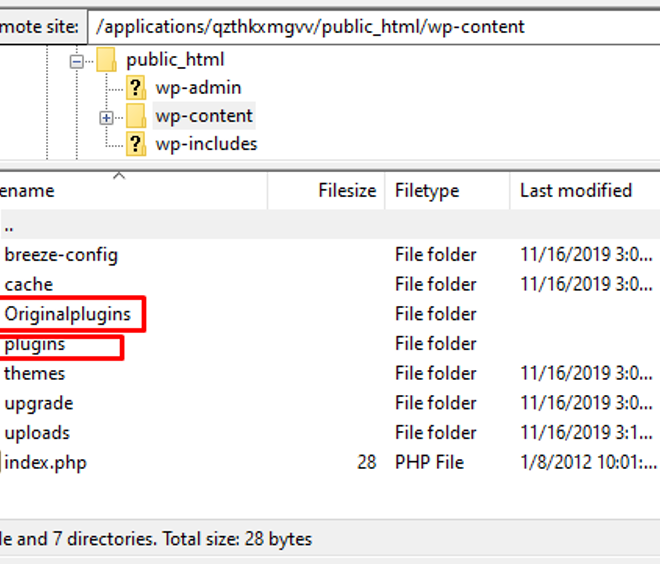This screenshot has height=564, width=660.
Task: Select the cache folder row
Action: pos(330,285)
